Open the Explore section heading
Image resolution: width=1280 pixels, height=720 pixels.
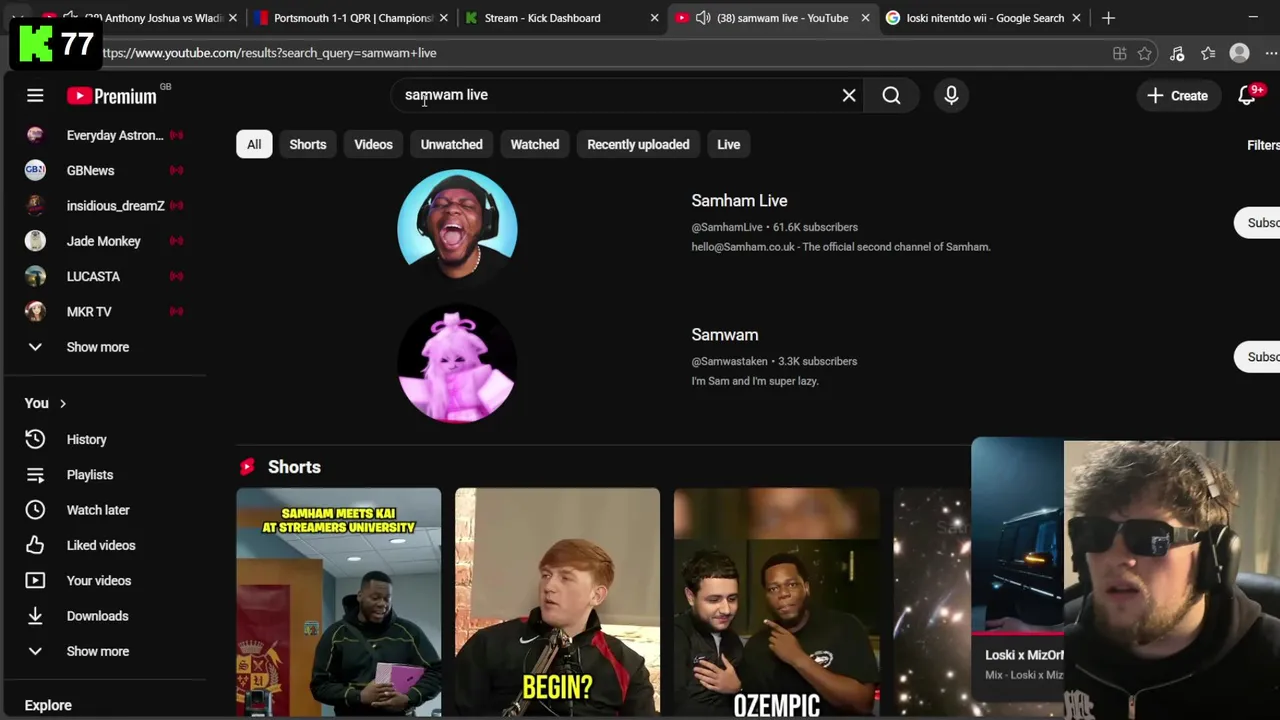[x=48, y=705]
